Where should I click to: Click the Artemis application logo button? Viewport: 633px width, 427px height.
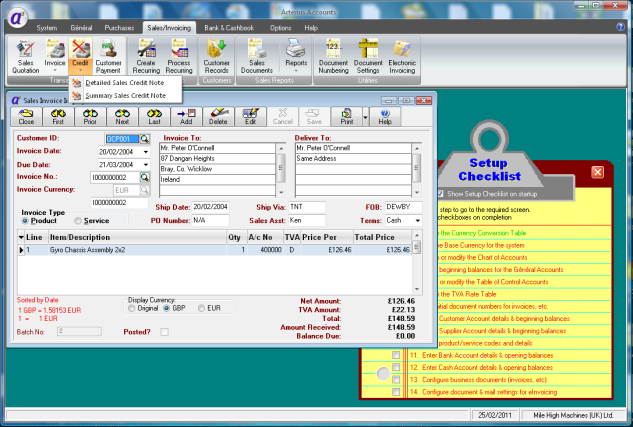coord(17,18)
